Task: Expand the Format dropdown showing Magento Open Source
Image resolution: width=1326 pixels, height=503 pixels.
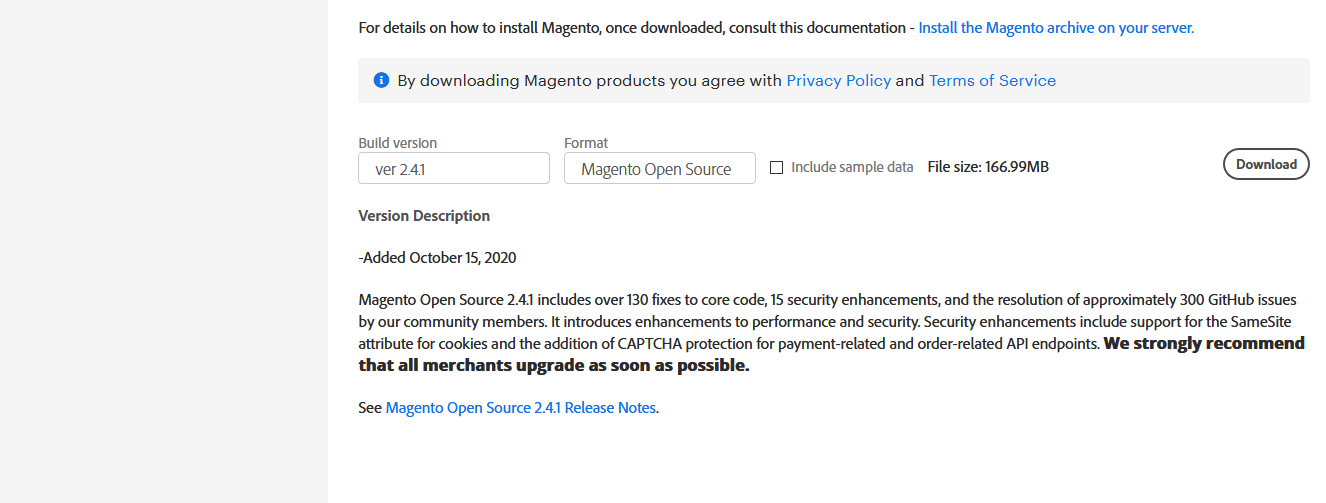Action: pos(659,169)
